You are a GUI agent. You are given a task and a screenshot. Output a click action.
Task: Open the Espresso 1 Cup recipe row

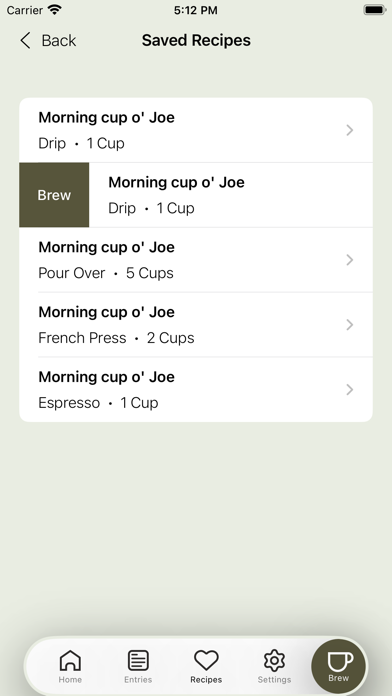[x=196, y=389]
